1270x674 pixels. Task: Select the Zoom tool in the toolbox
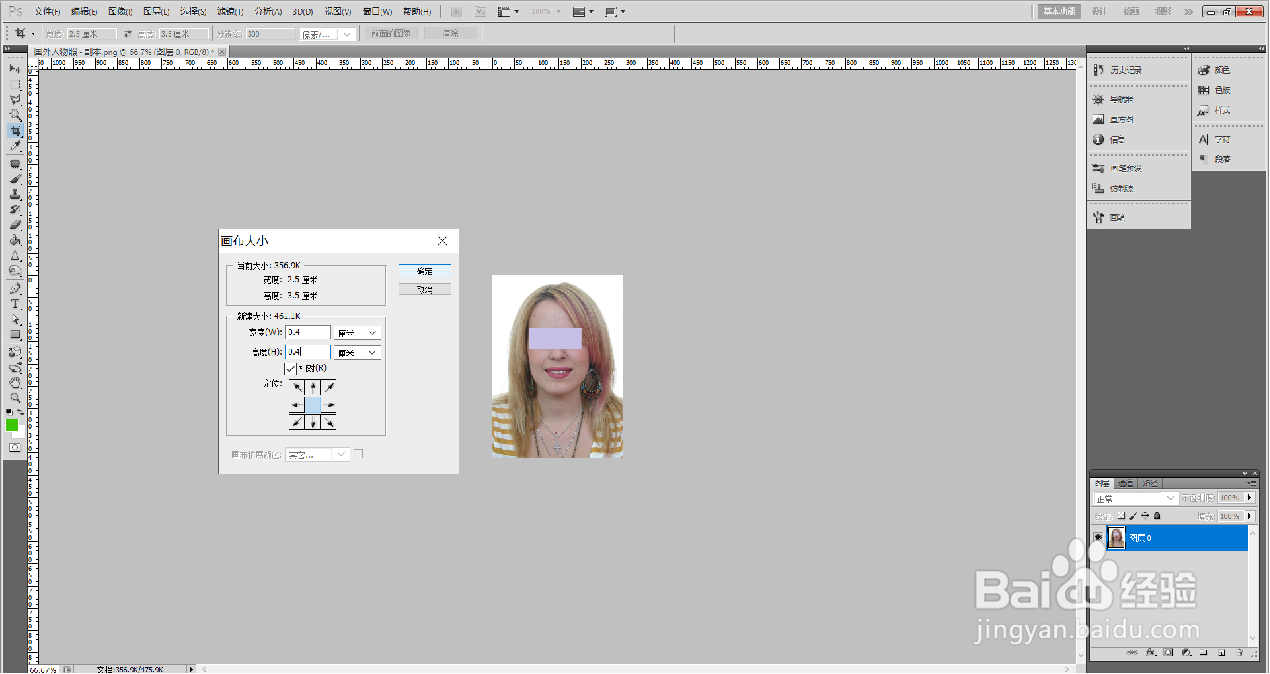pyautogui.click(x=15, y=397)
